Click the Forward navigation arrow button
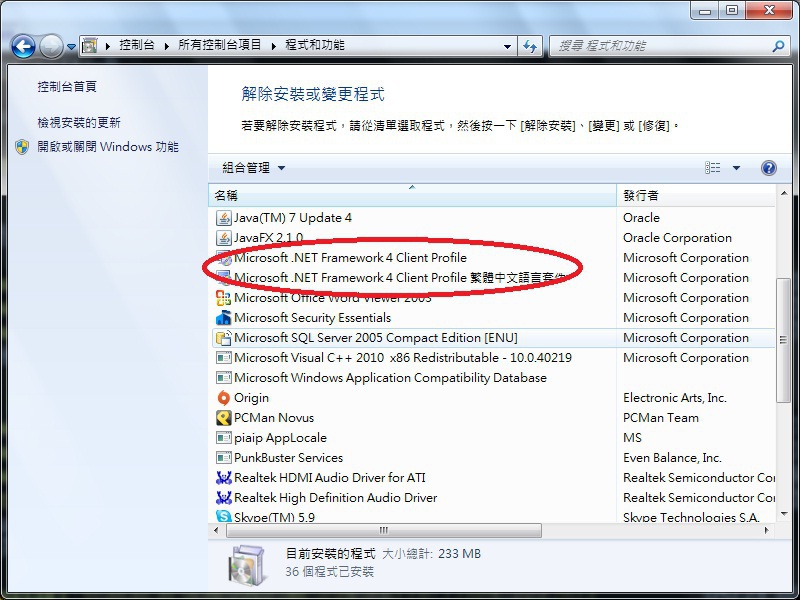Screen dimensions: 800x600 pos(51,46)
